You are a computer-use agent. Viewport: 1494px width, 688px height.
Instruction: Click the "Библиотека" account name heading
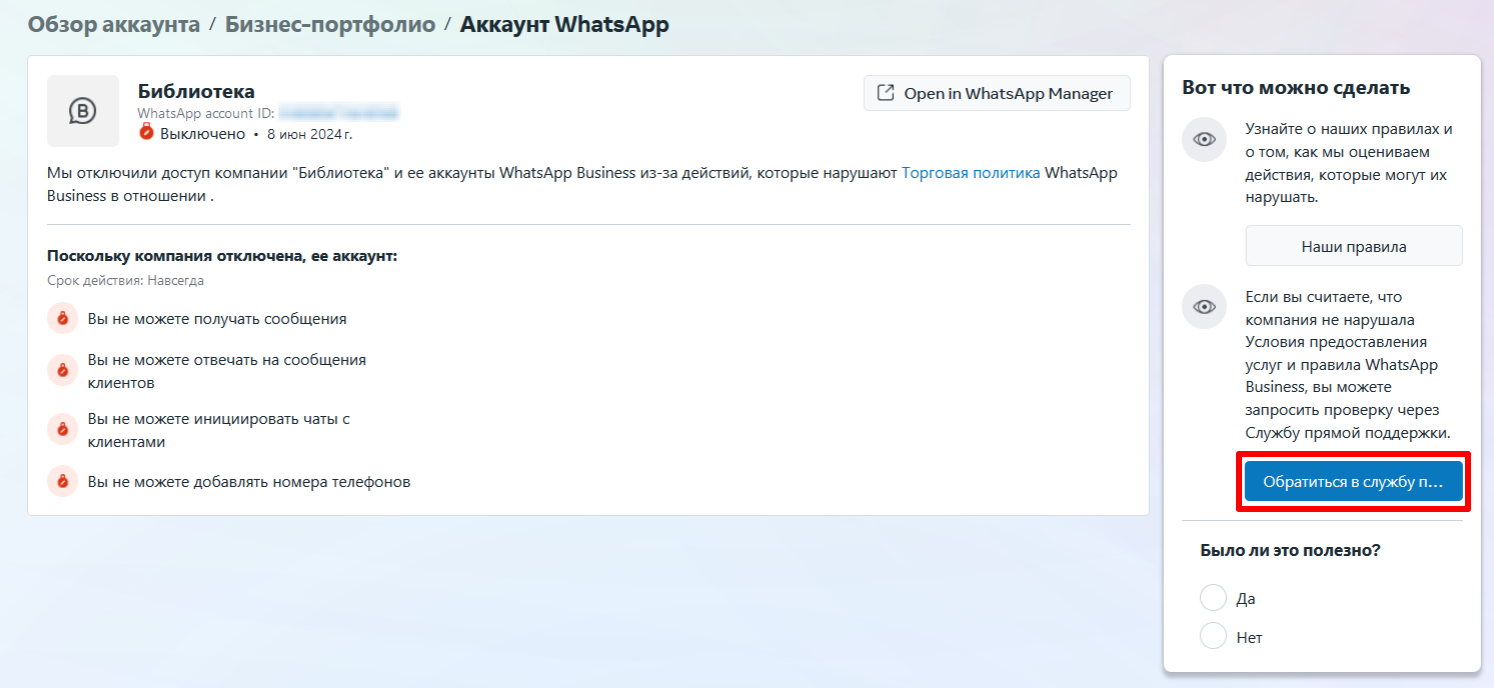(x=196, y=91)
